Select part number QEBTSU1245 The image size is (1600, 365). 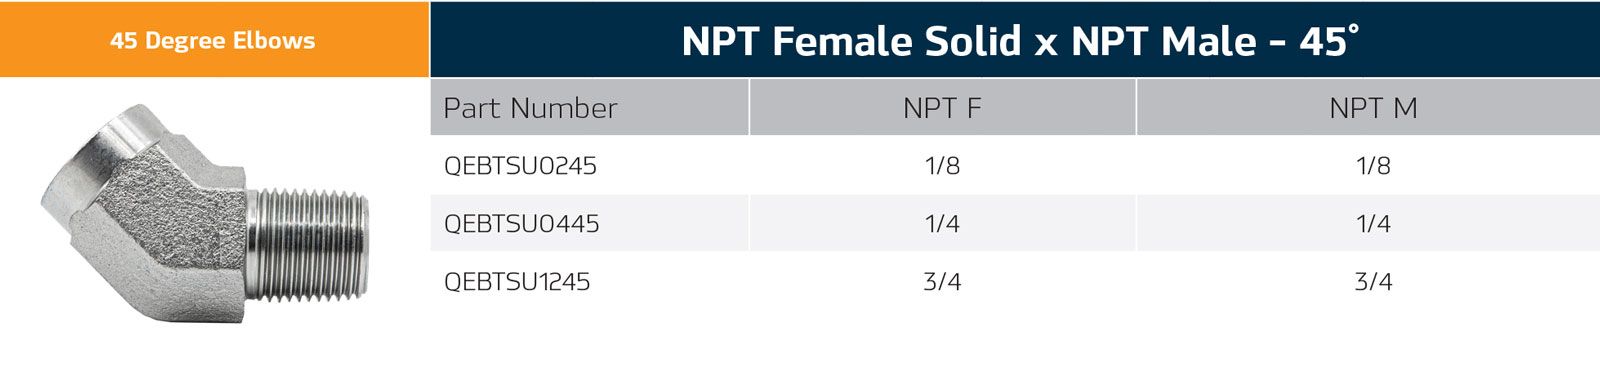pos(517,282)
